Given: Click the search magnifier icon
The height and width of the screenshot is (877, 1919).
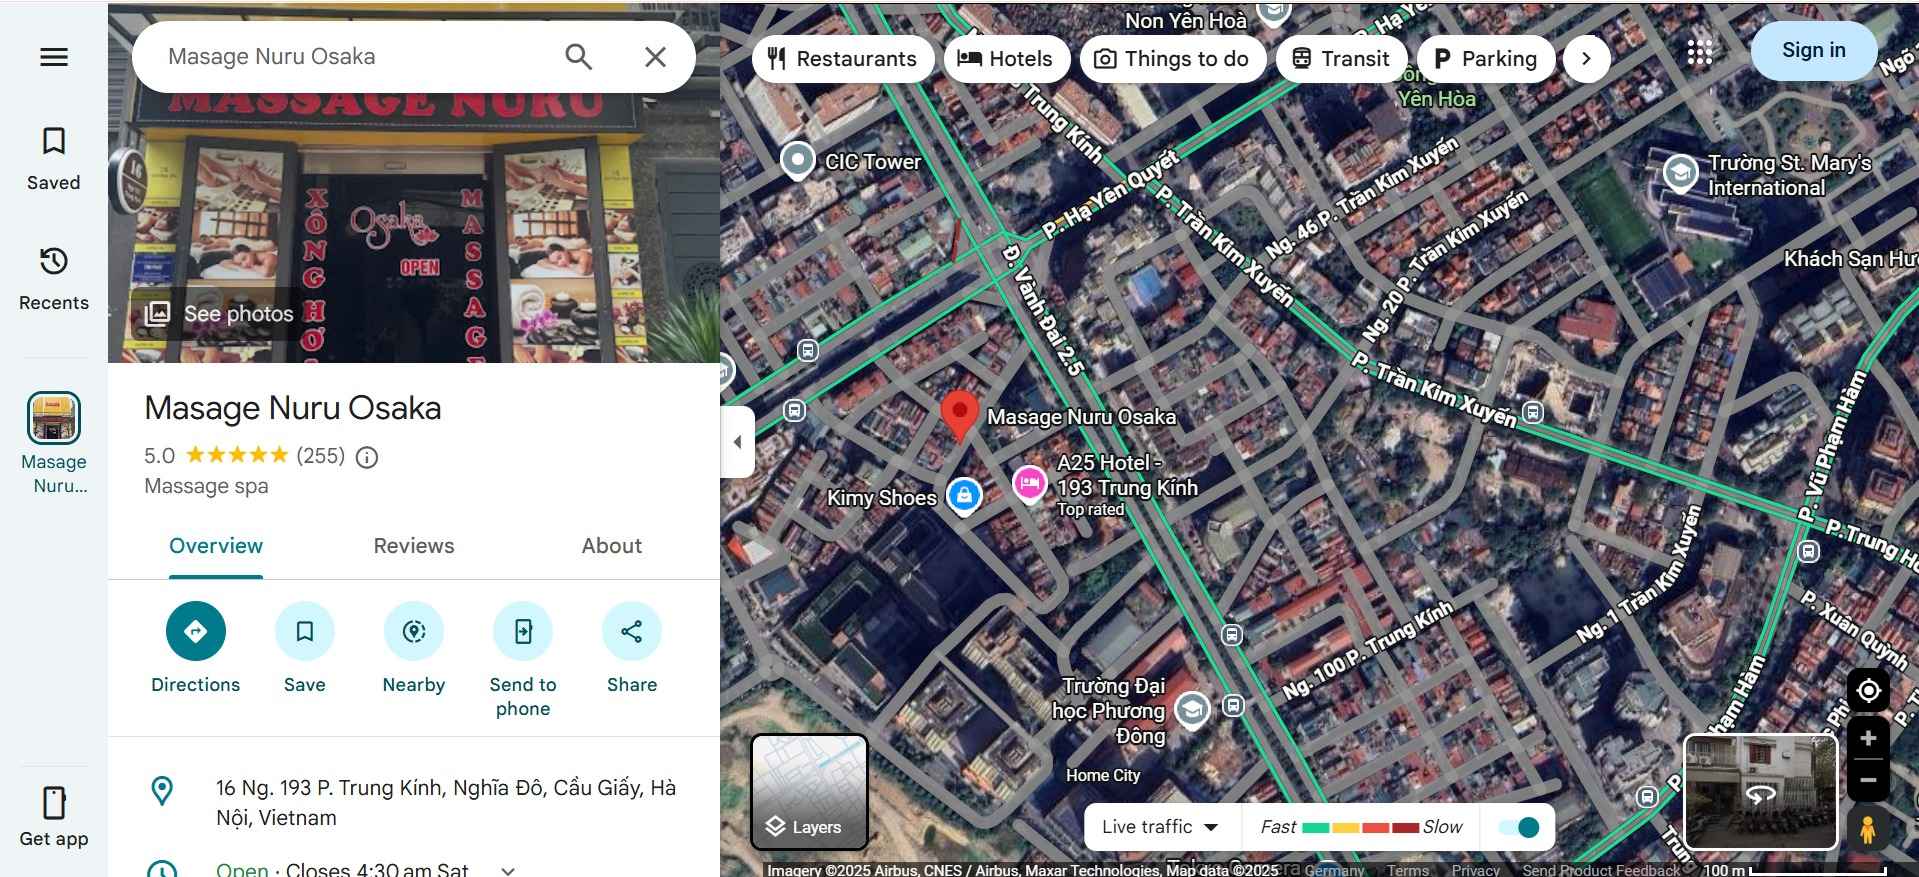Looking at the screenshot, I should tap(579, 57).
